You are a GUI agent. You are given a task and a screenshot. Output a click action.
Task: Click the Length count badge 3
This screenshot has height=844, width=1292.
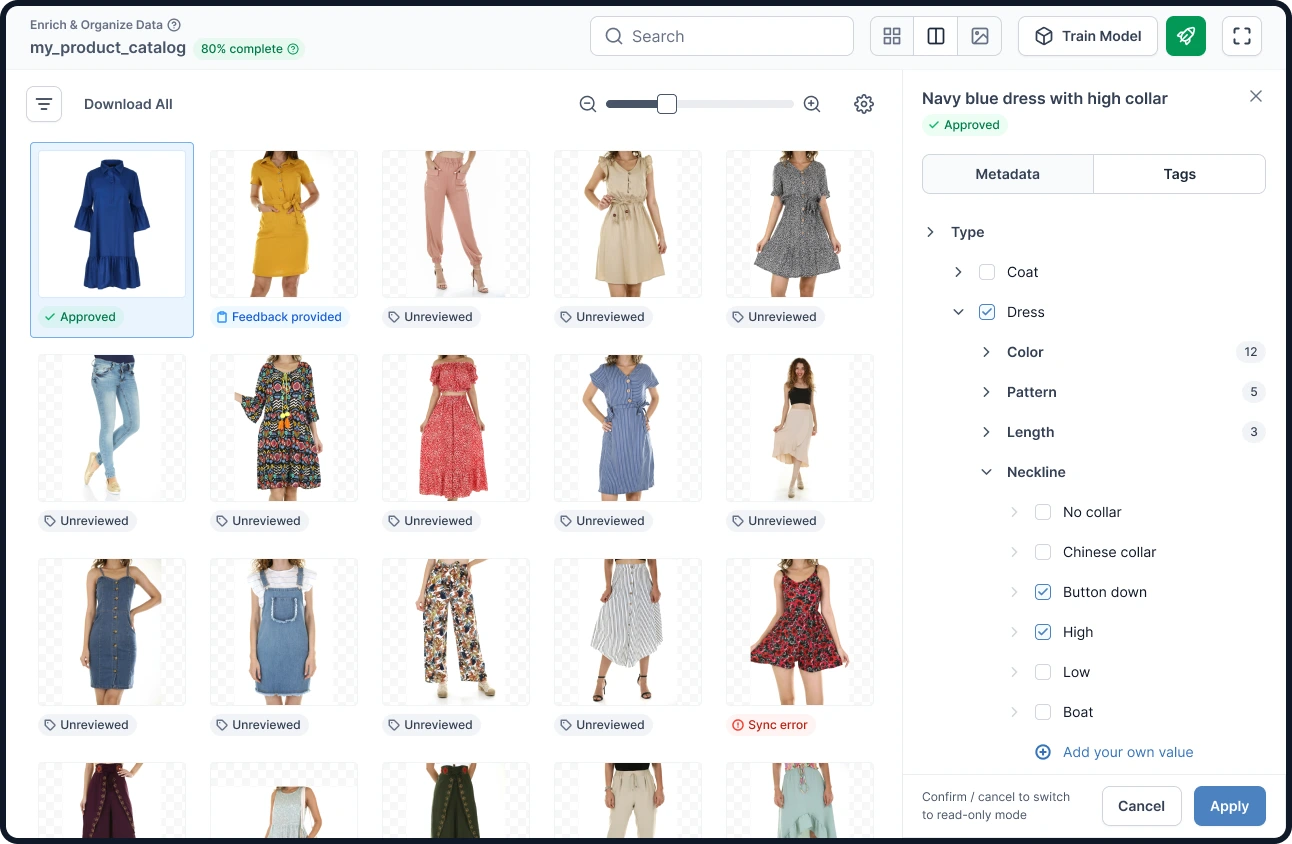tap(1254, 432)
